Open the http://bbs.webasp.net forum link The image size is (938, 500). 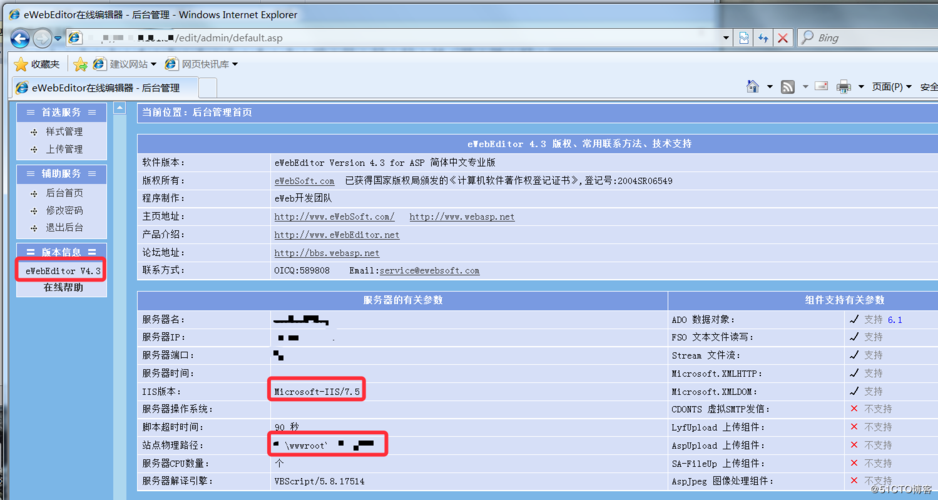pyautogui.click(x=327, y=252)
